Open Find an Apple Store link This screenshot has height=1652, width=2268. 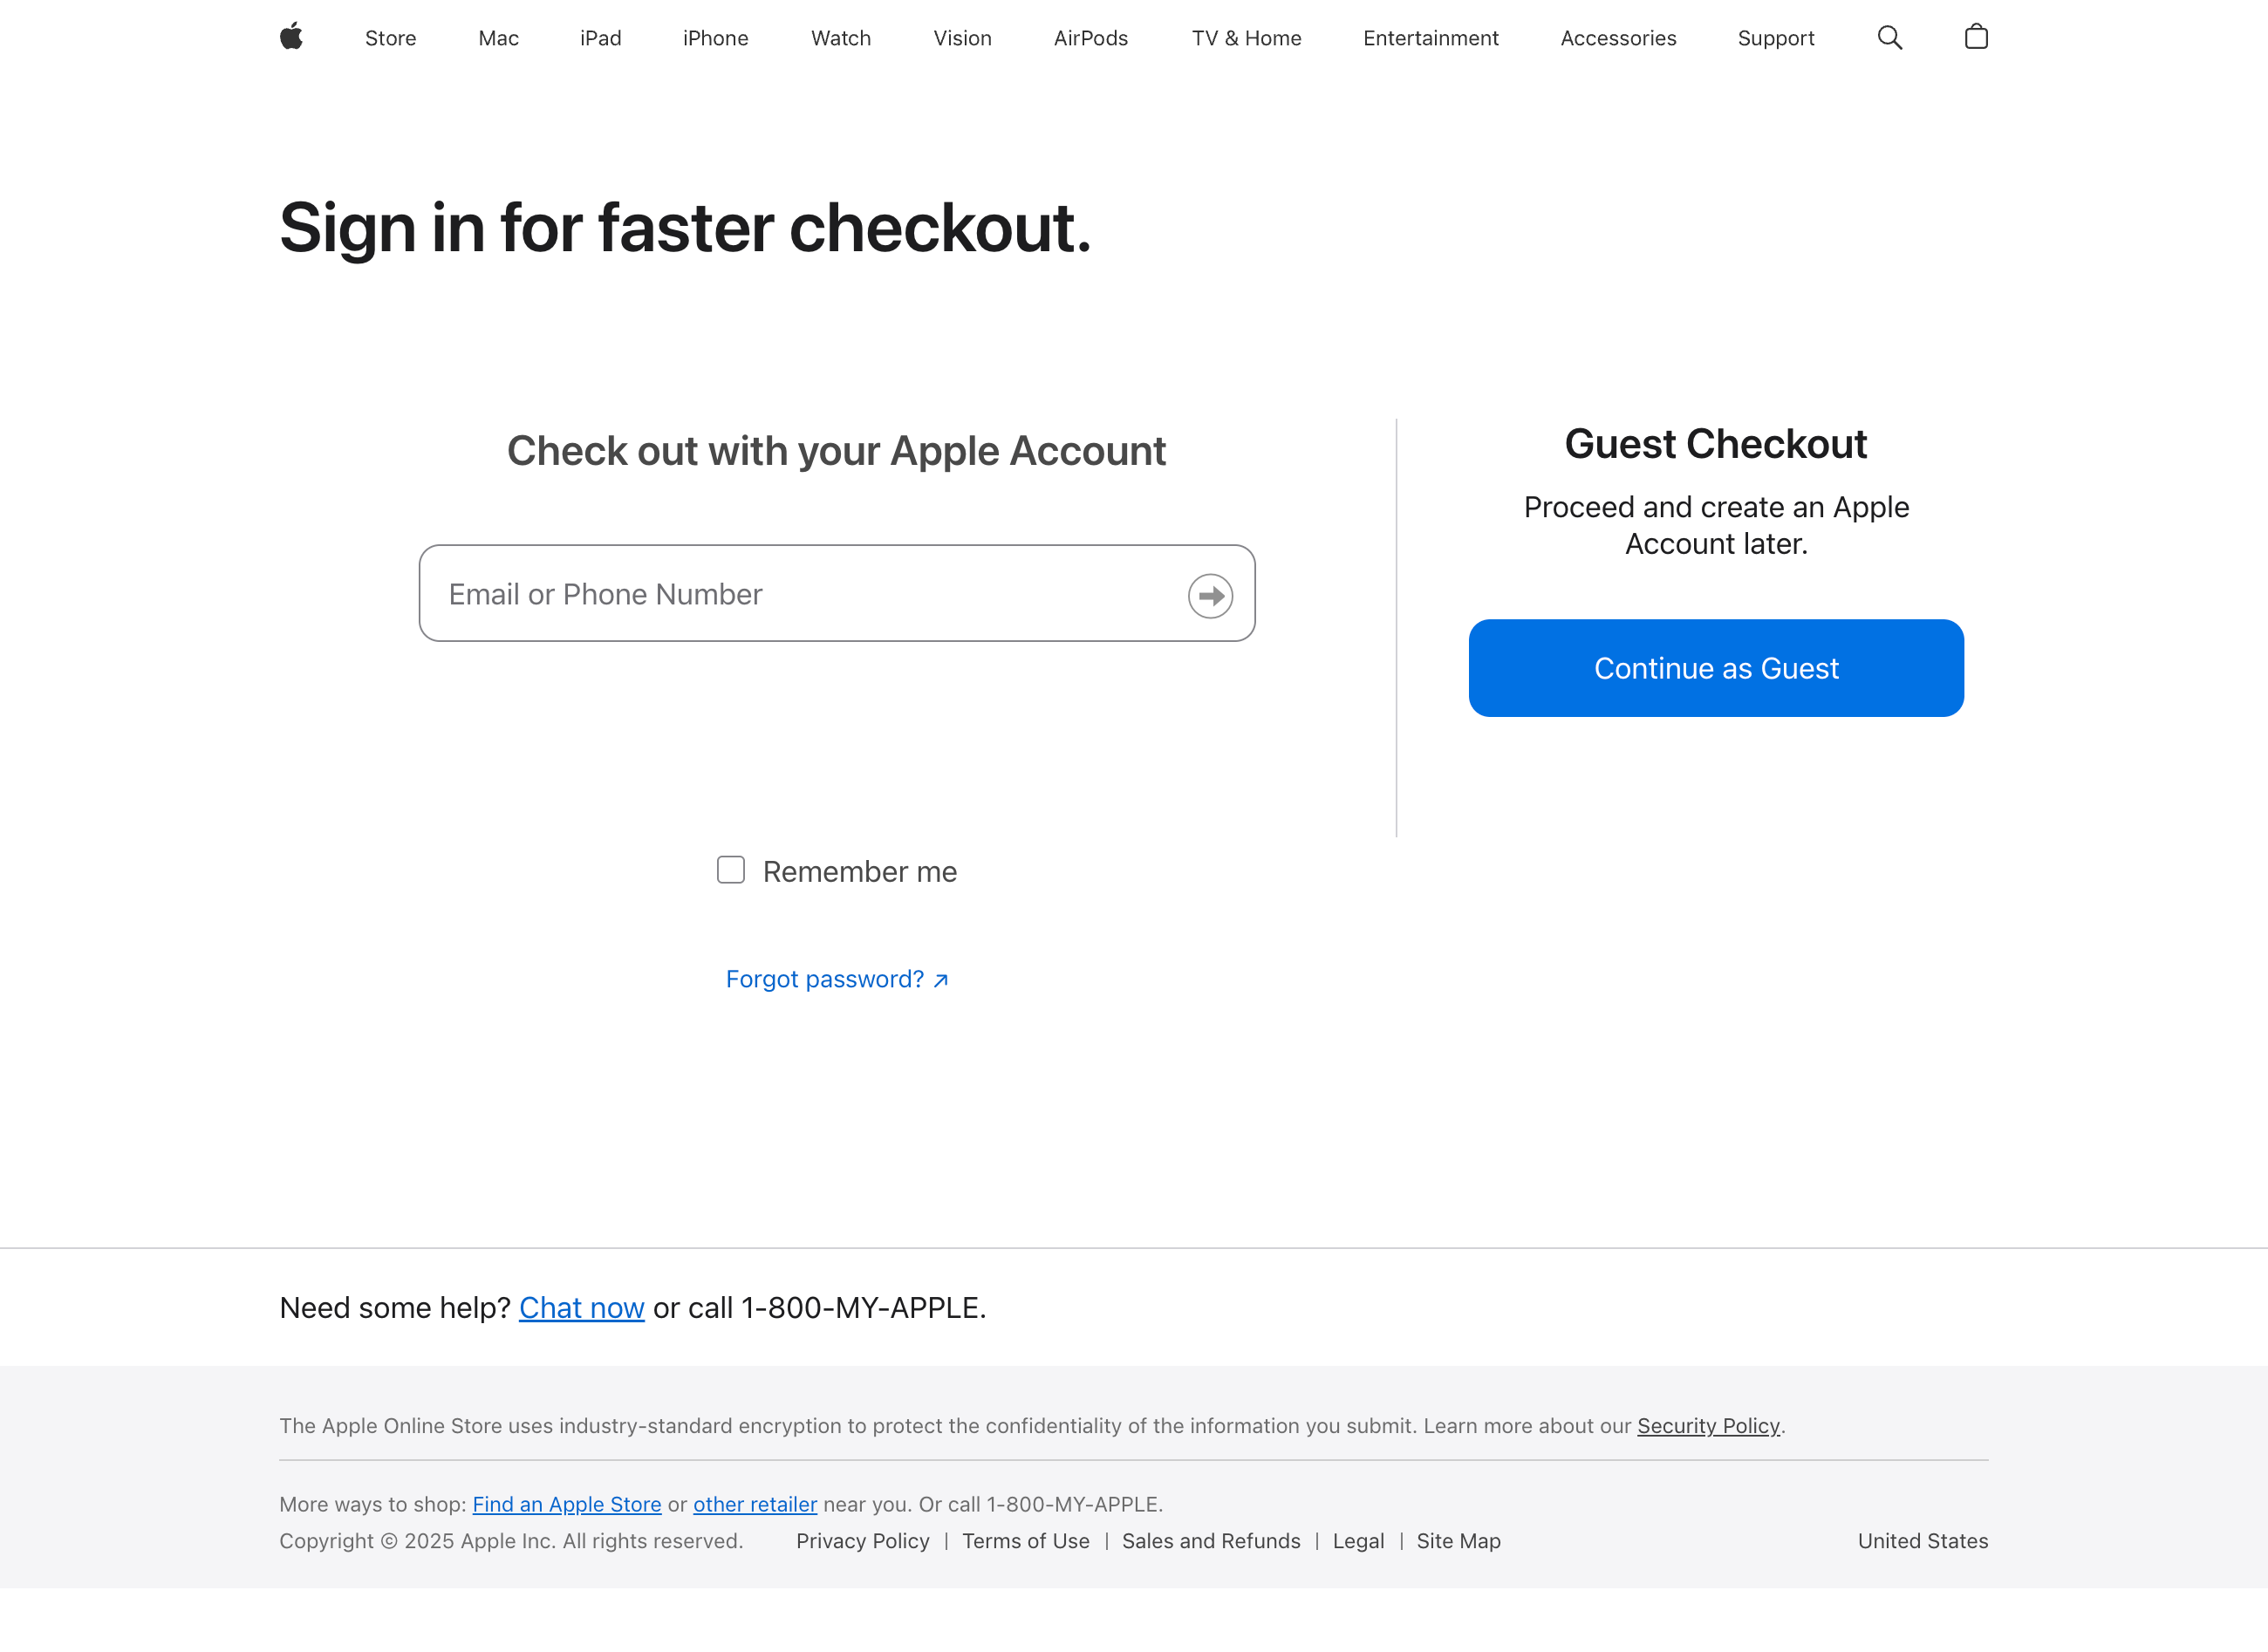click(x=567, y=1504)
